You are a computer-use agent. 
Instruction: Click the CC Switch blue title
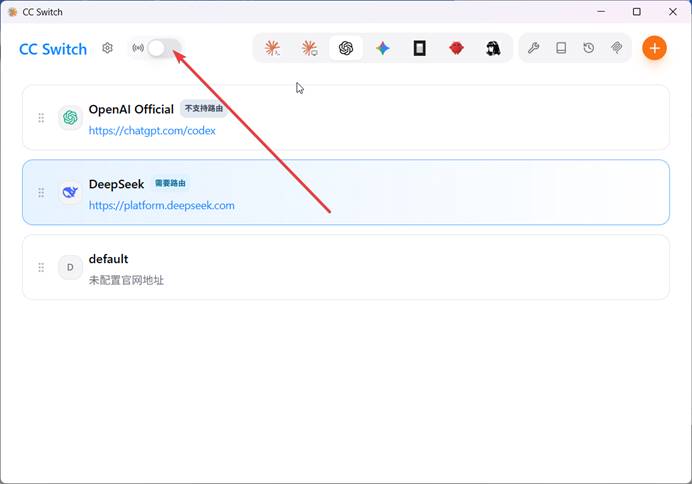tap(53, 49)
